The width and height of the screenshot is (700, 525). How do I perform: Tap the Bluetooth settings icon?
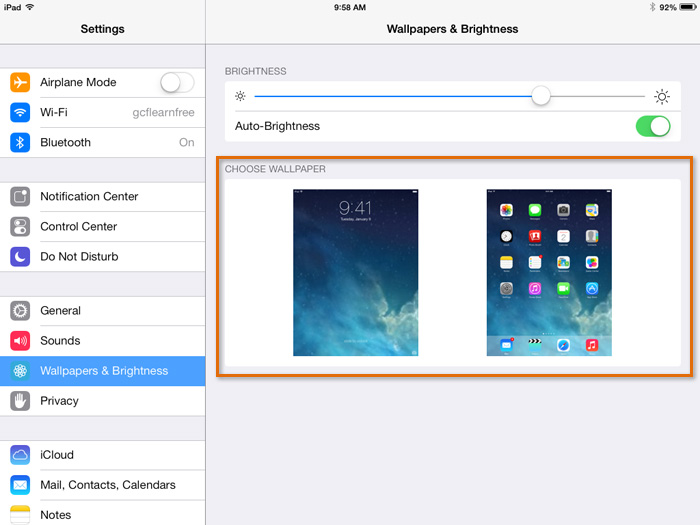click(x=20, y=142)
